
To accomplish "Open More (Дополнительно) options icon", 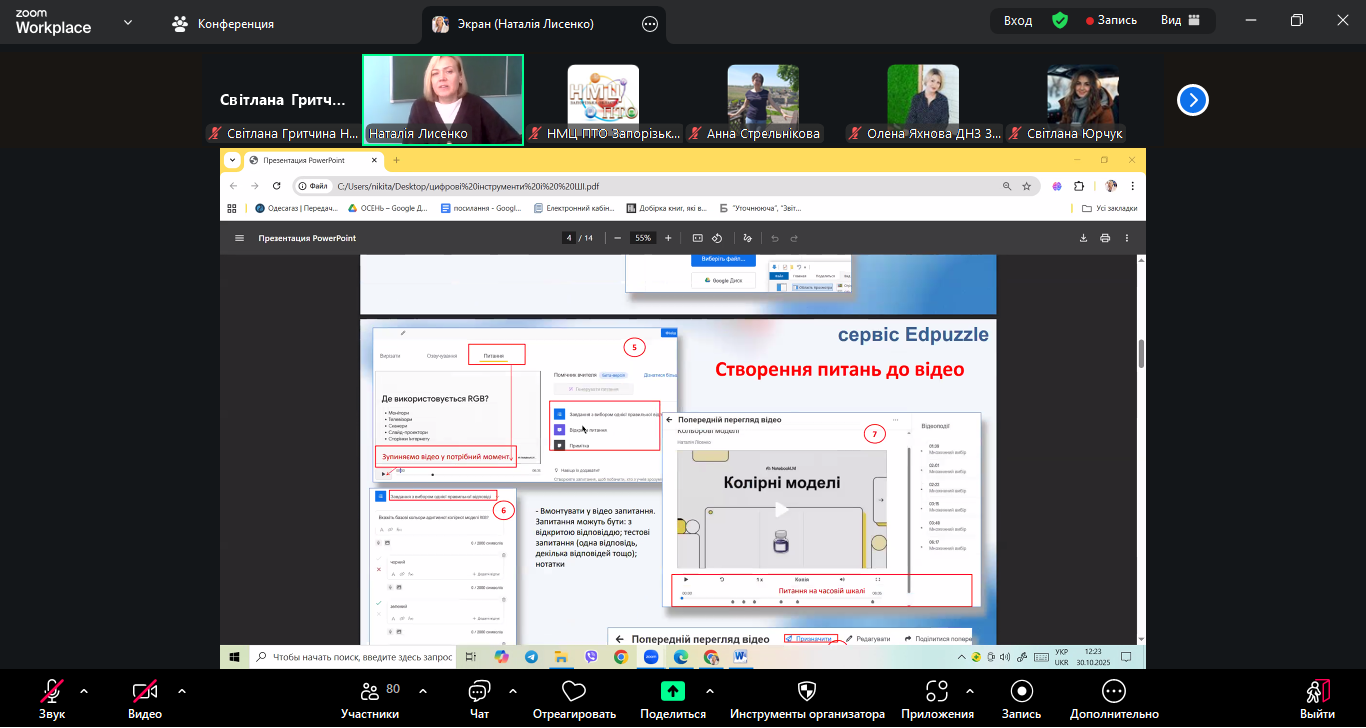I will click(1113, 692).
